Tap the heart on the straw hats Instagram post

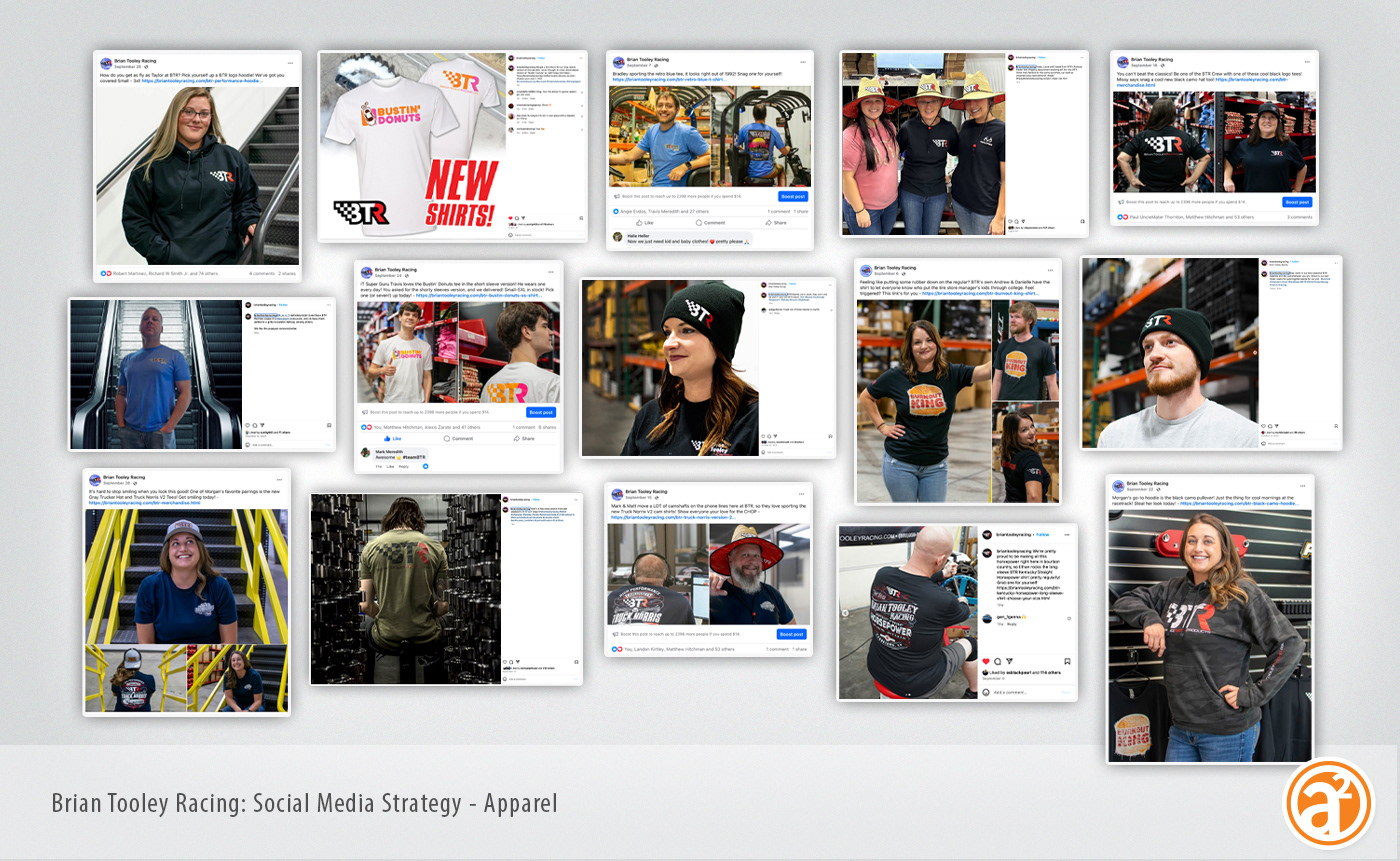coord(1010,220)
